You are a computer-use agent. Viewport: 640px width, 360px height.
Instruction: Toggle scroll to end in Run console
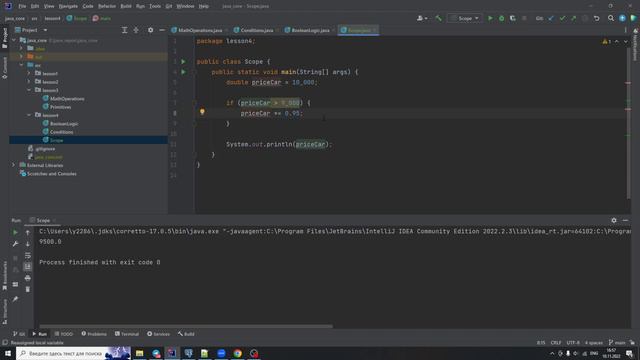point(27,267)
